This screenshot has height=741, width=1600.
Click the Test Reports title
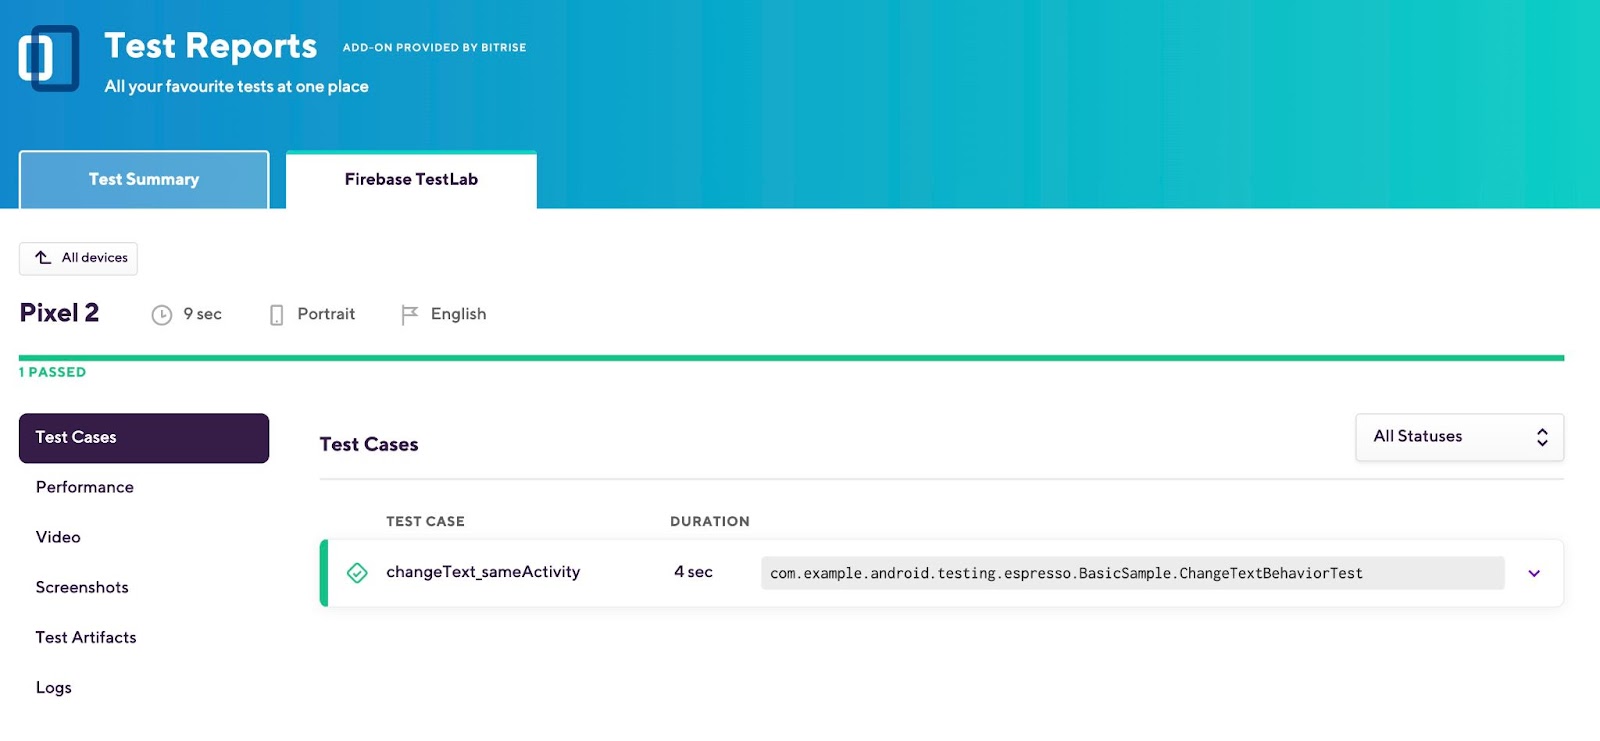(x=211, y=46)
